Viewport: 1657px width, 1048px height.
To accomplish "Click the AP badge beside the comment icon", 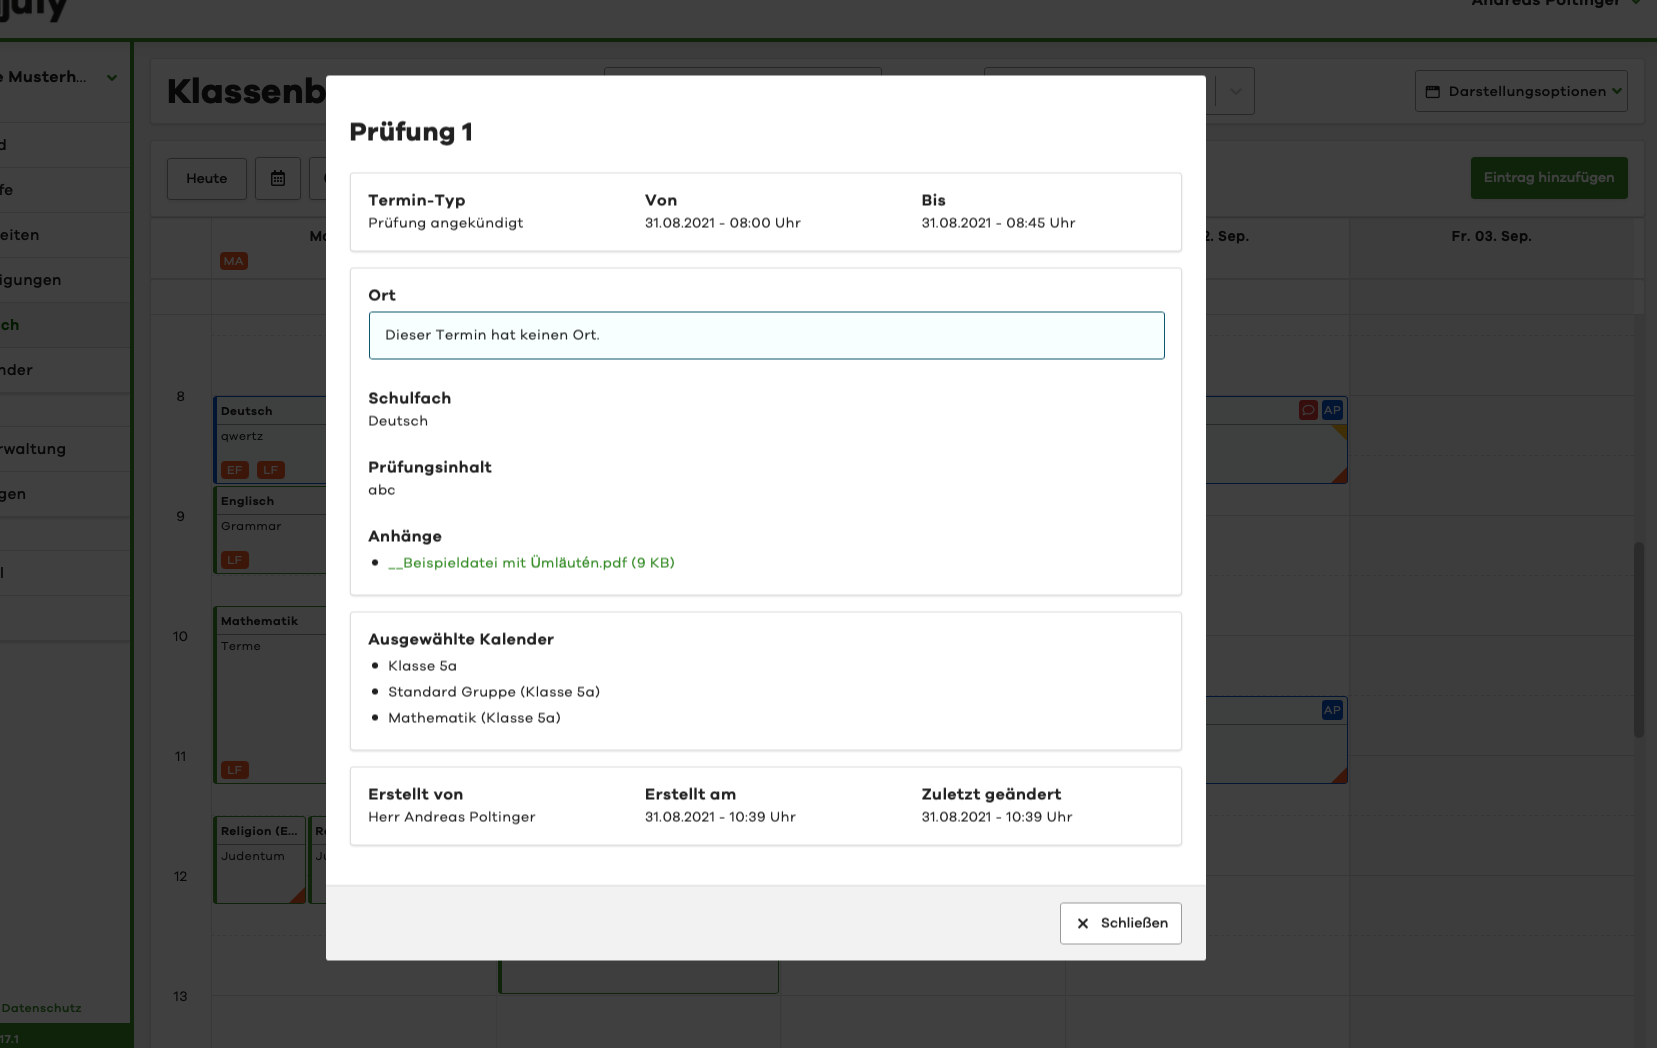I will (1332, 410).
